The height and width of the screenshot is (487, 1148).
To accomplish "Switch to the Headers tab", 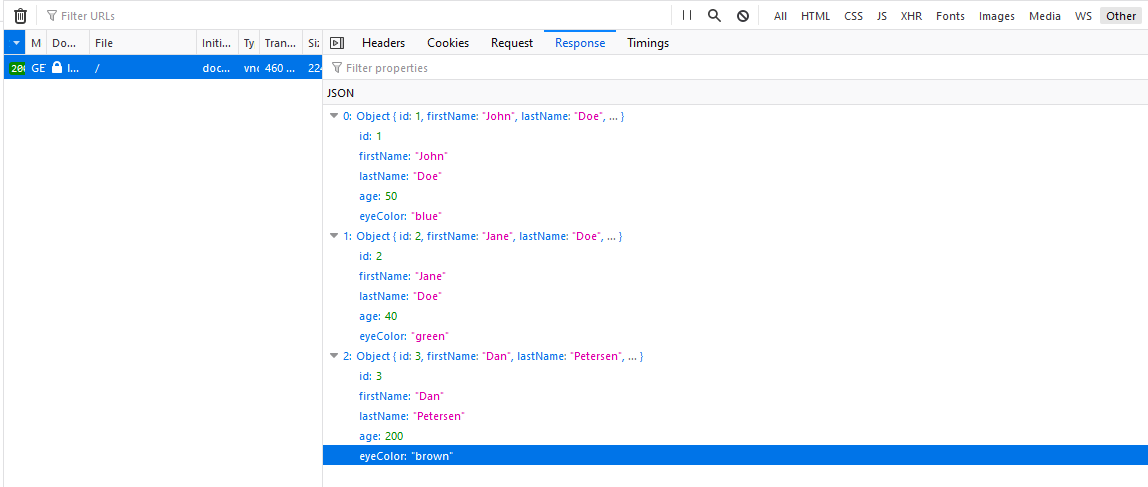I will 383,43.
